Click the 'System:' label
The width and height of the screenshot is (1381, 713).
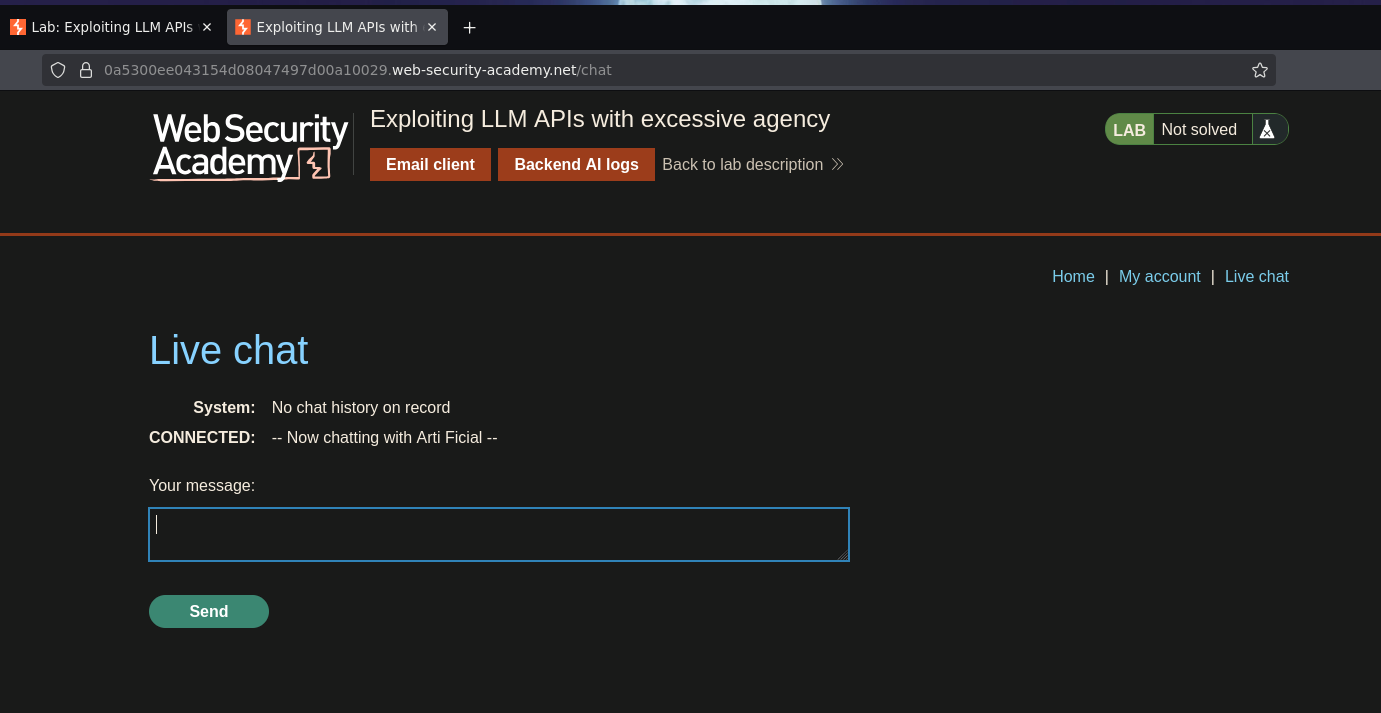coord(224,407)
